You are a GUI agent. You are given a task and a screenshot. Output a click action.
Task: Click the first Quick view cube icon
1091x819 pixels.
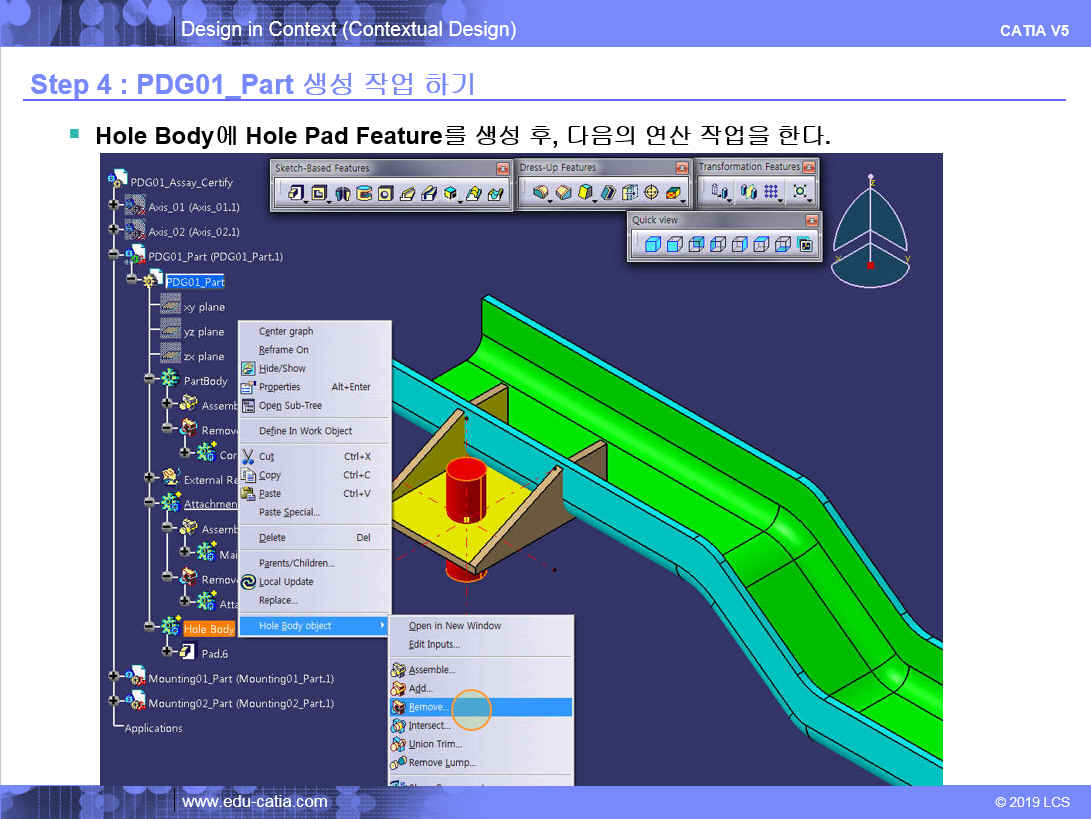click(652, 244)
